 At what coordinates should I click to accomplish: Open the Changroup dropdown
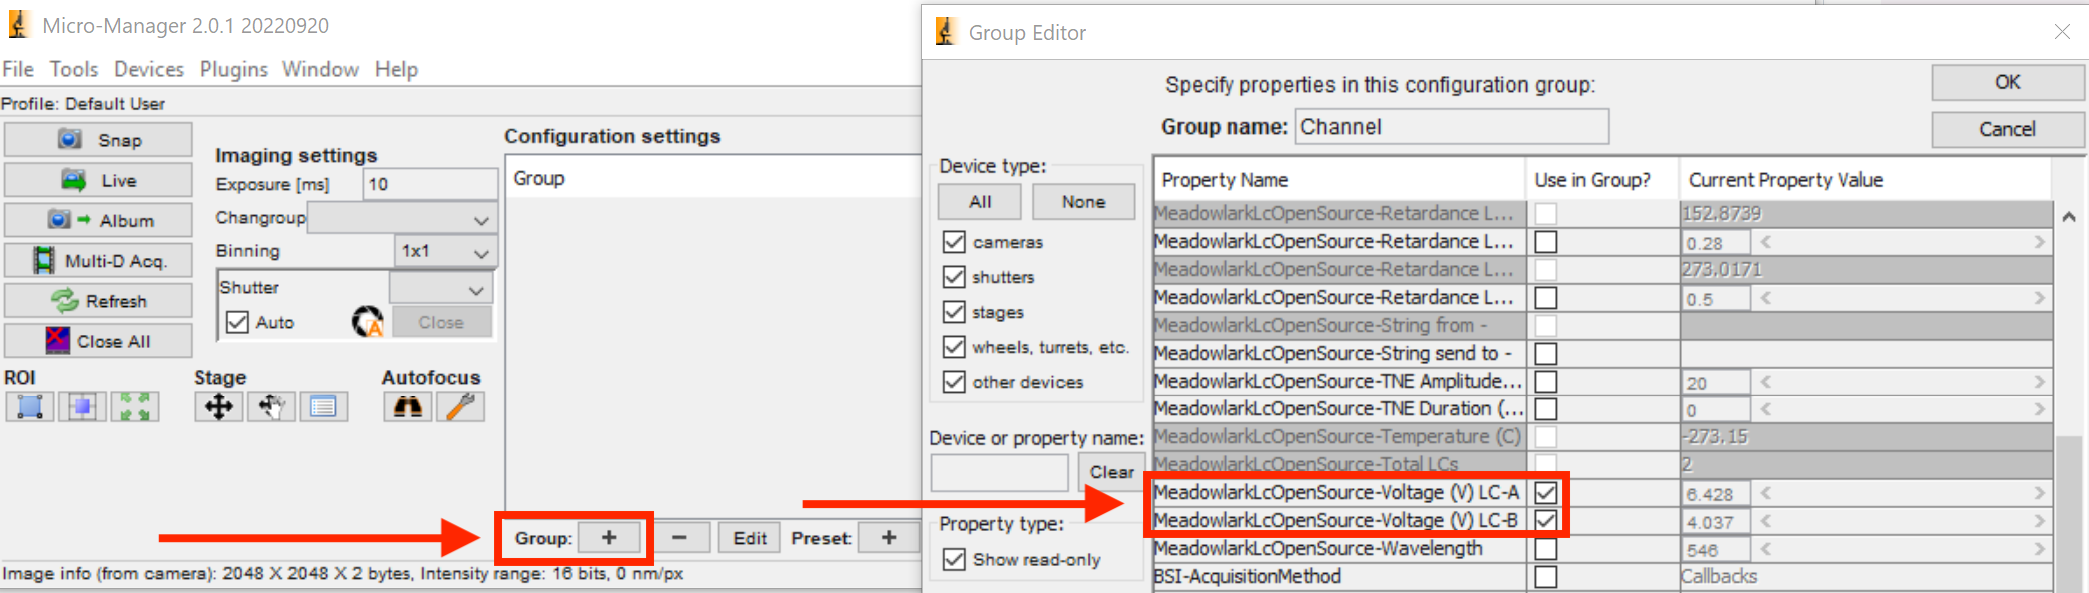[x=401, y=218]
